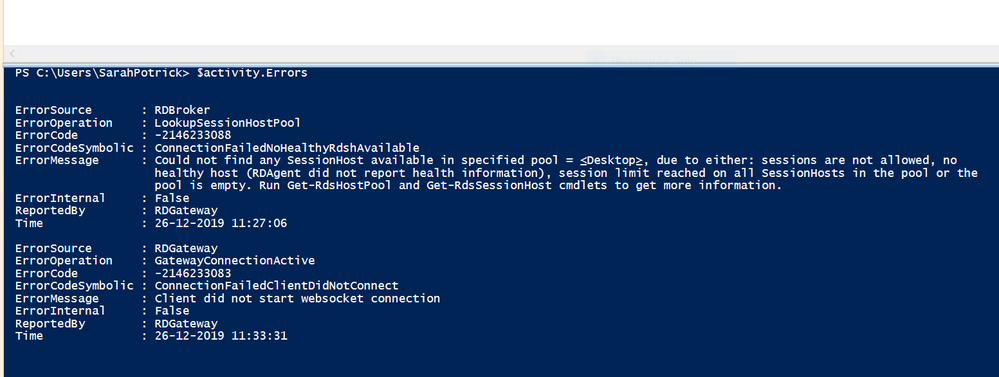Click the timestamp 26-12-2019 11:33:31
This screenshot has height=377, width=999.
tap(220, 336)
